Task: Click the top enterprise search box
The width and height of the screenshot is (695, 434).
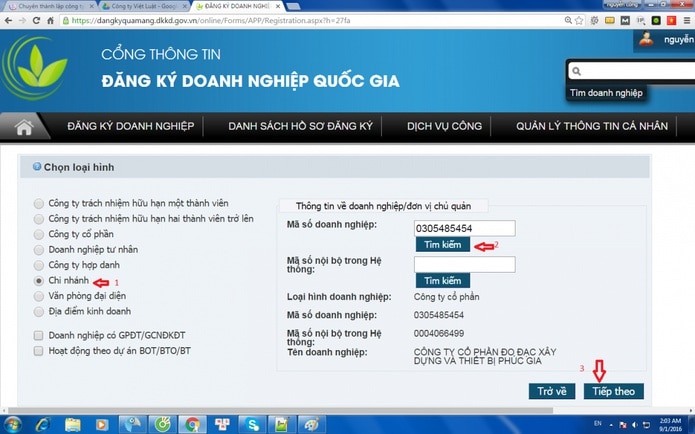Action: click(634, 71)
